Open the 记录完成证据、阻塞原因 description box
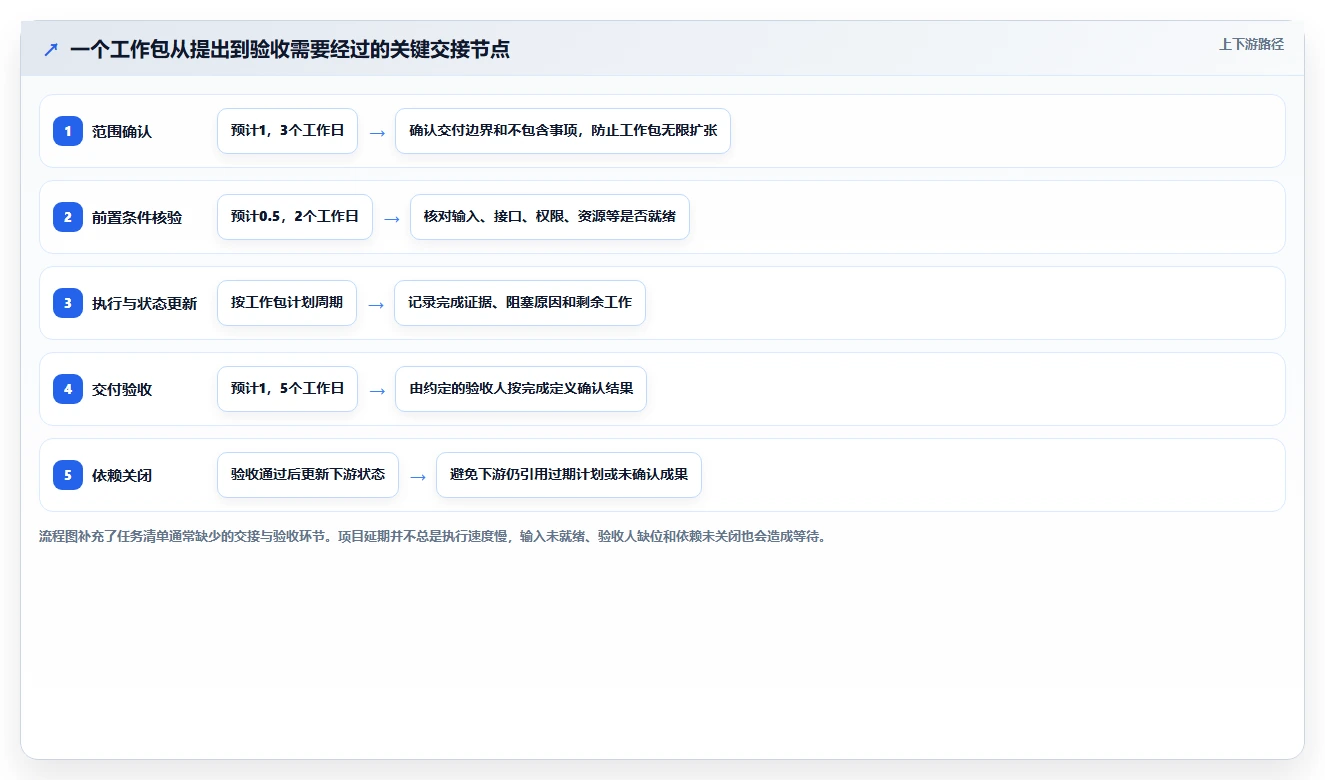The width and height of the screenshot is (1325, 780). 520,303
